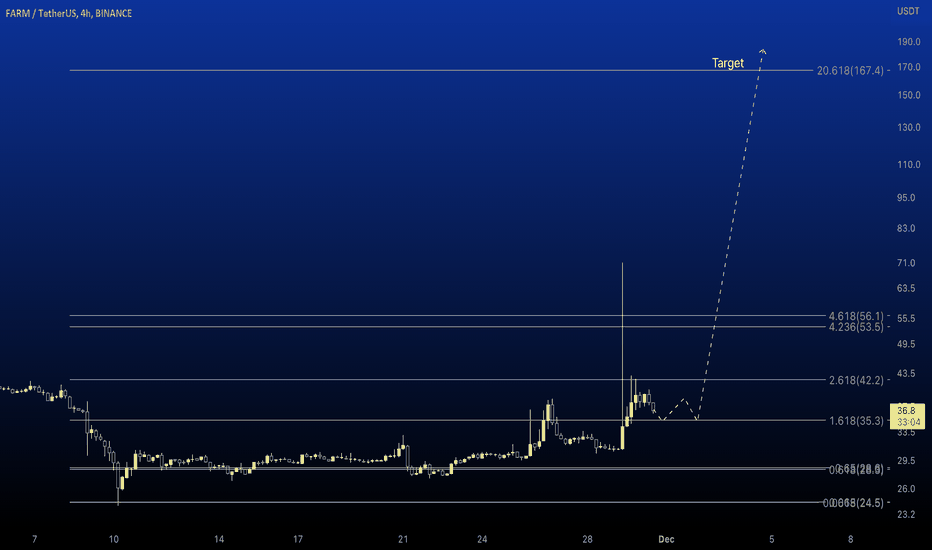Click the 71.0 price axis value
The width and height of the screenshot is (932, 550).
click(x=906, y=263)
